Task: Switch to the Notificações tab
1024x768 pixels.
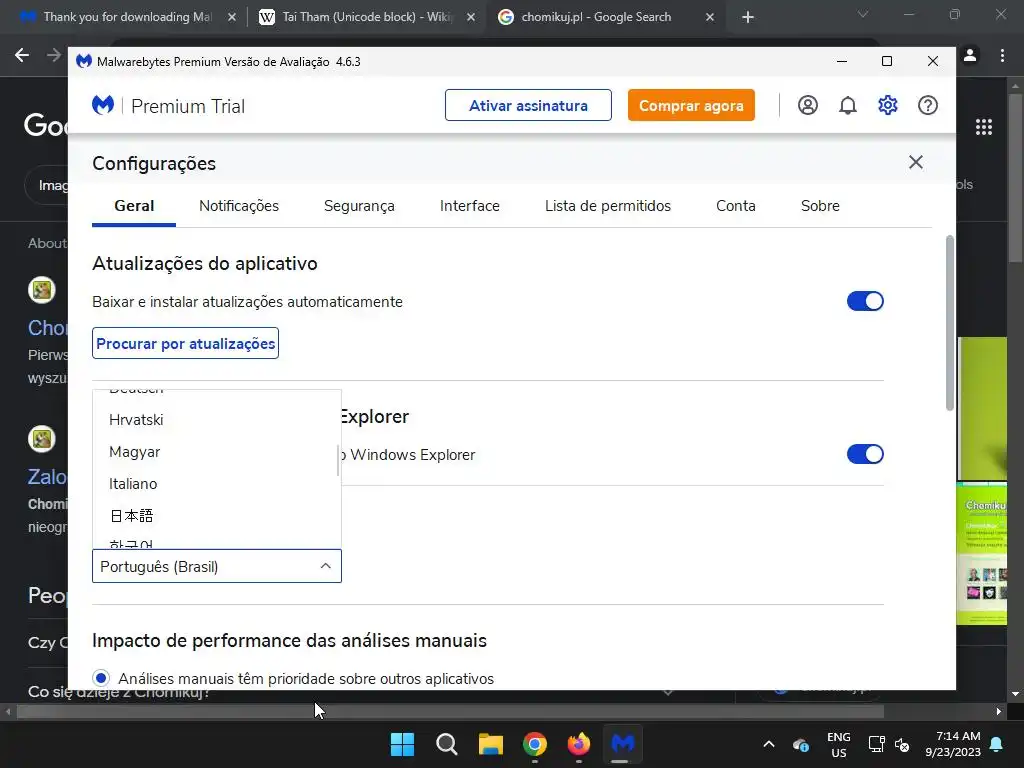Action: [238, 206]
